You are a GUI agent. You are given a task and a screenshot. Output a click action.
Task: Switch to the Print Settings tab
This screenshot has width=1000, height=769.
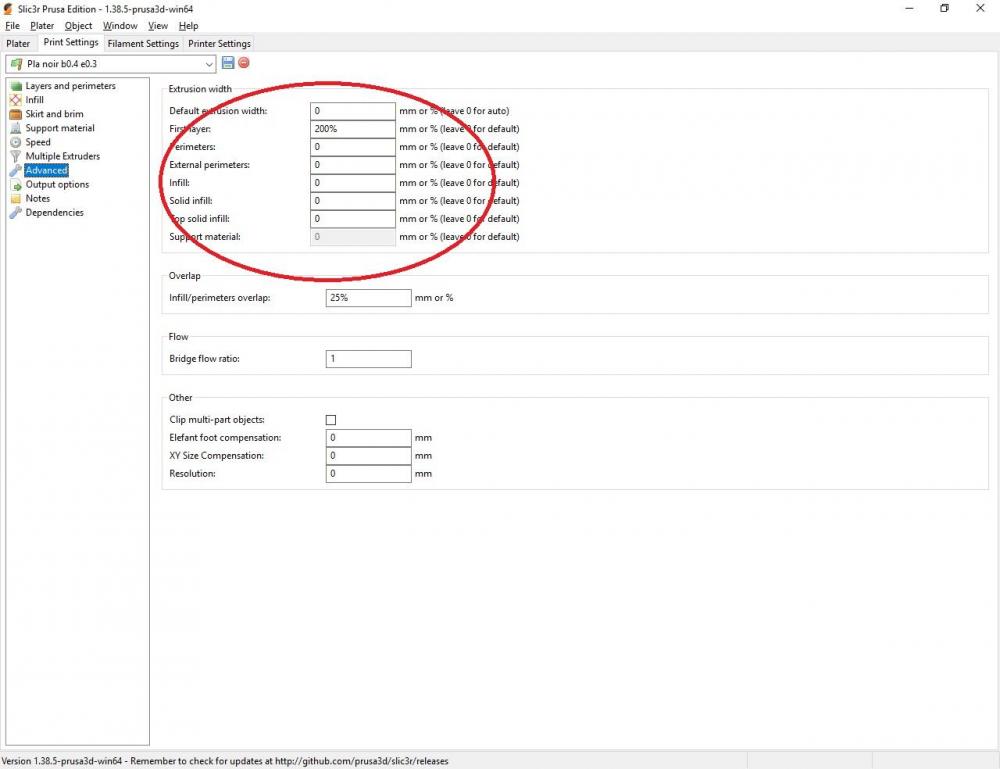click(71, 42)
